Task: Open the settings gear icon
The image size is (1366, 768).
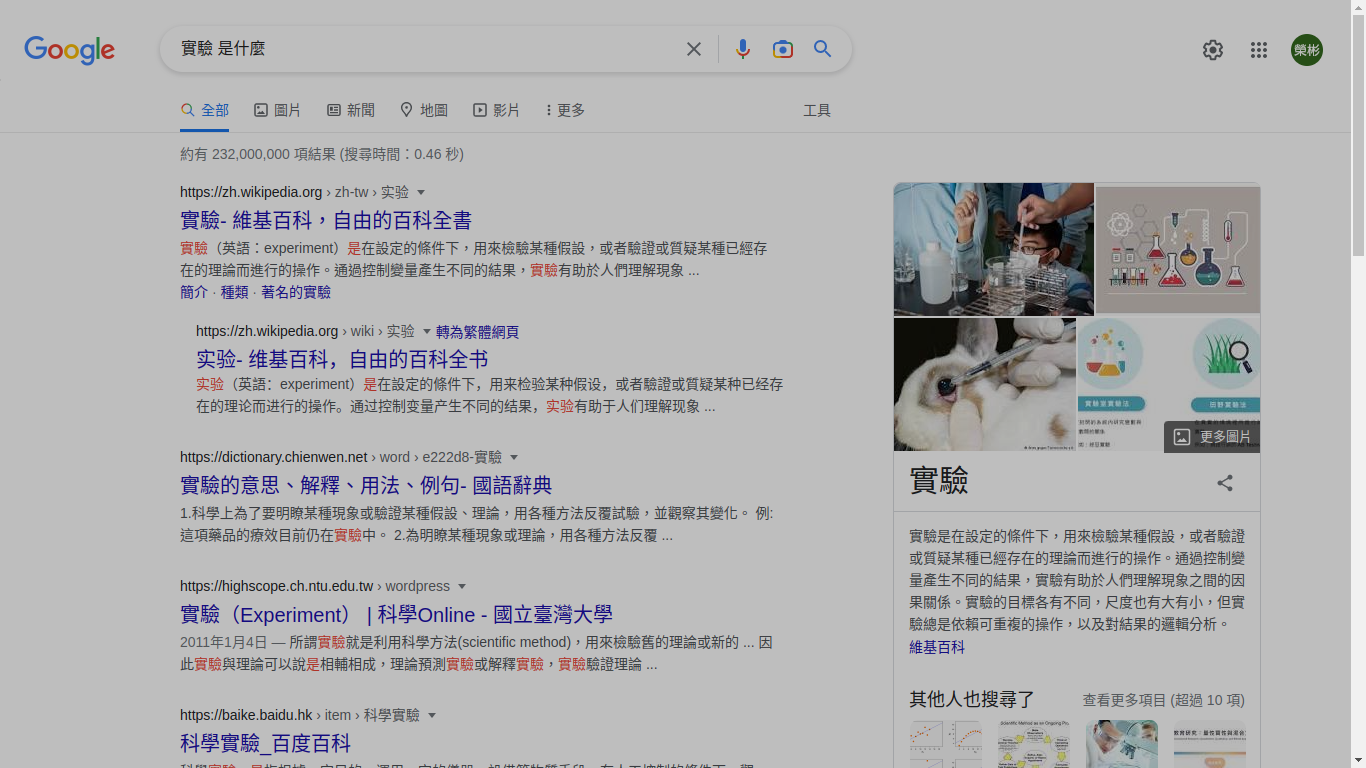Action: pyautogui.click(x=1212, y=50)
